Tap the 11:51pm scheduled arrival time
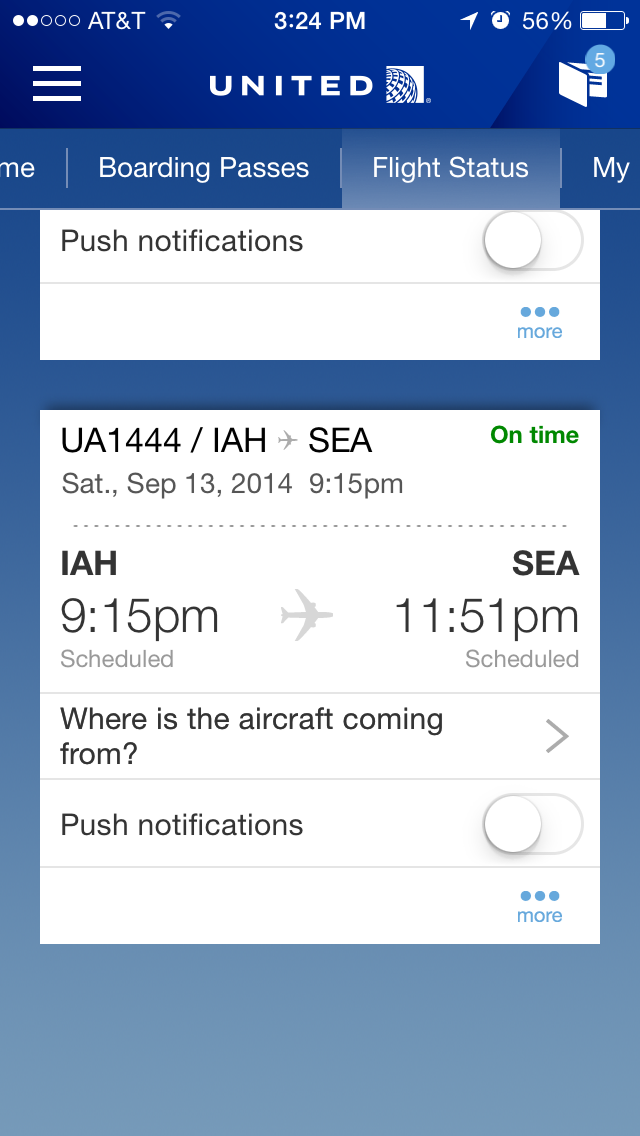640x1136 pixels. click(x=486, y=617)
